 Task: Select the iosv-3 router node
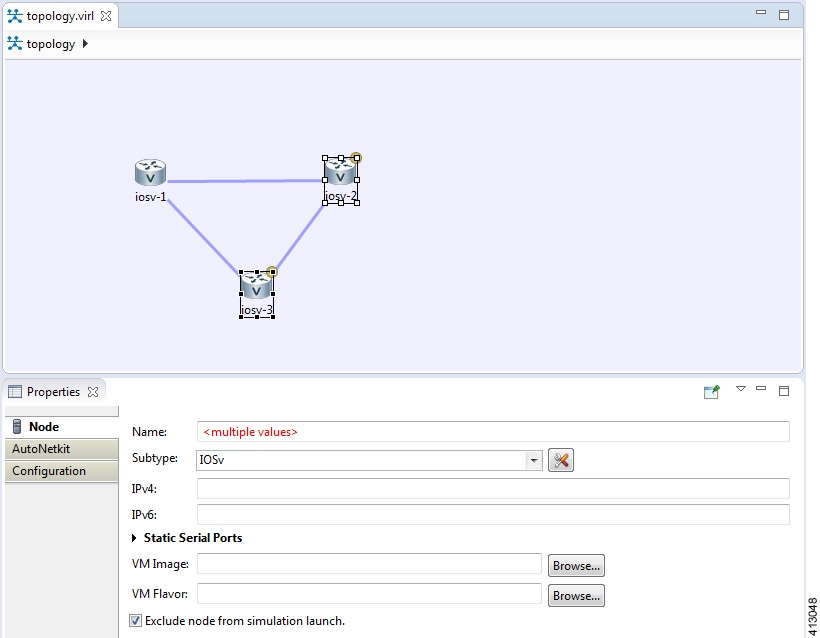tap(257, 289)
